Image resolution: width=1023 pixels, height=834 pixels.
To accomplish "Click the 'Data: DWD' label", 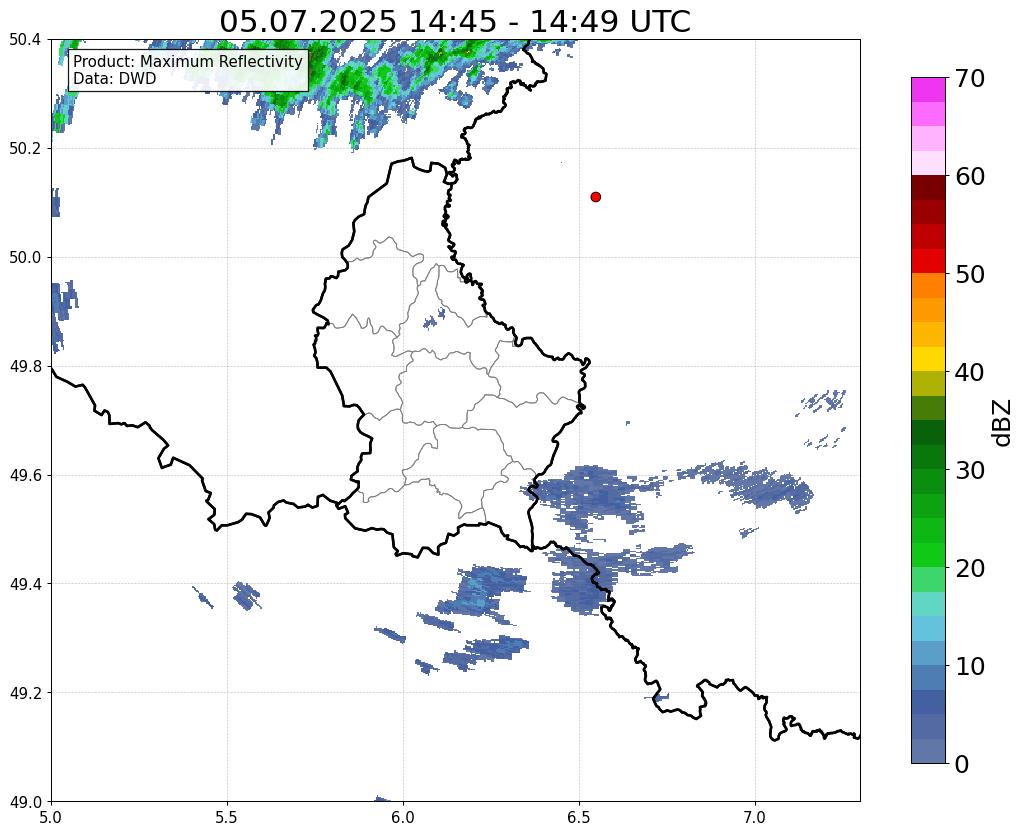I will pos(115,79).
